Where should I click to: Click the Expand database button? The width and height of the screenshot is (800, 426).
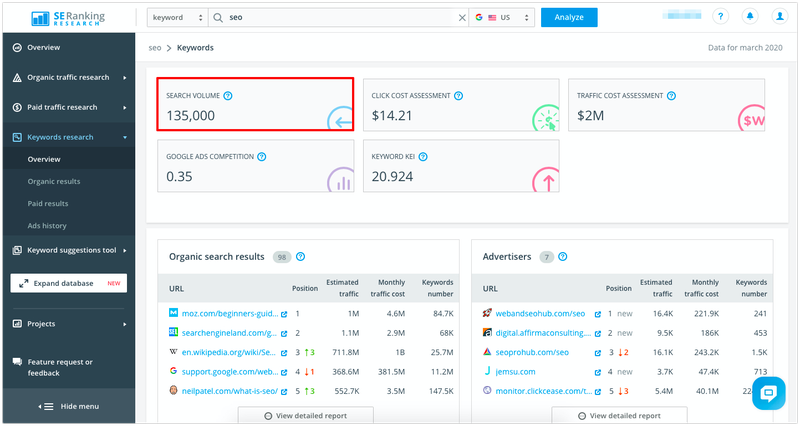point(68,283)
